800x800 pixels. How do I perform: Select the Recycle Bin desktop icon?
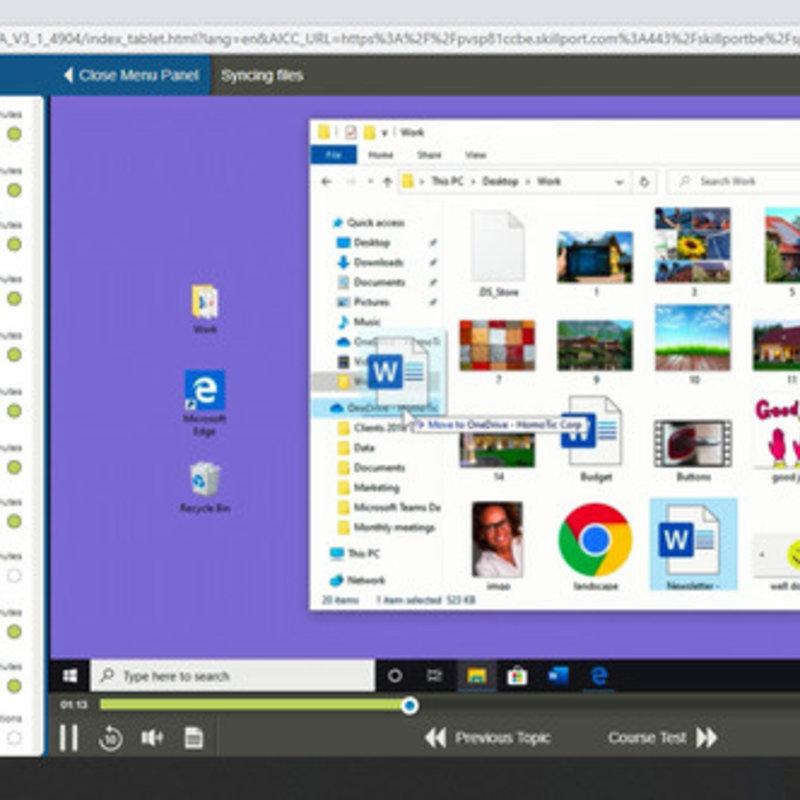(x=205, y=487)
